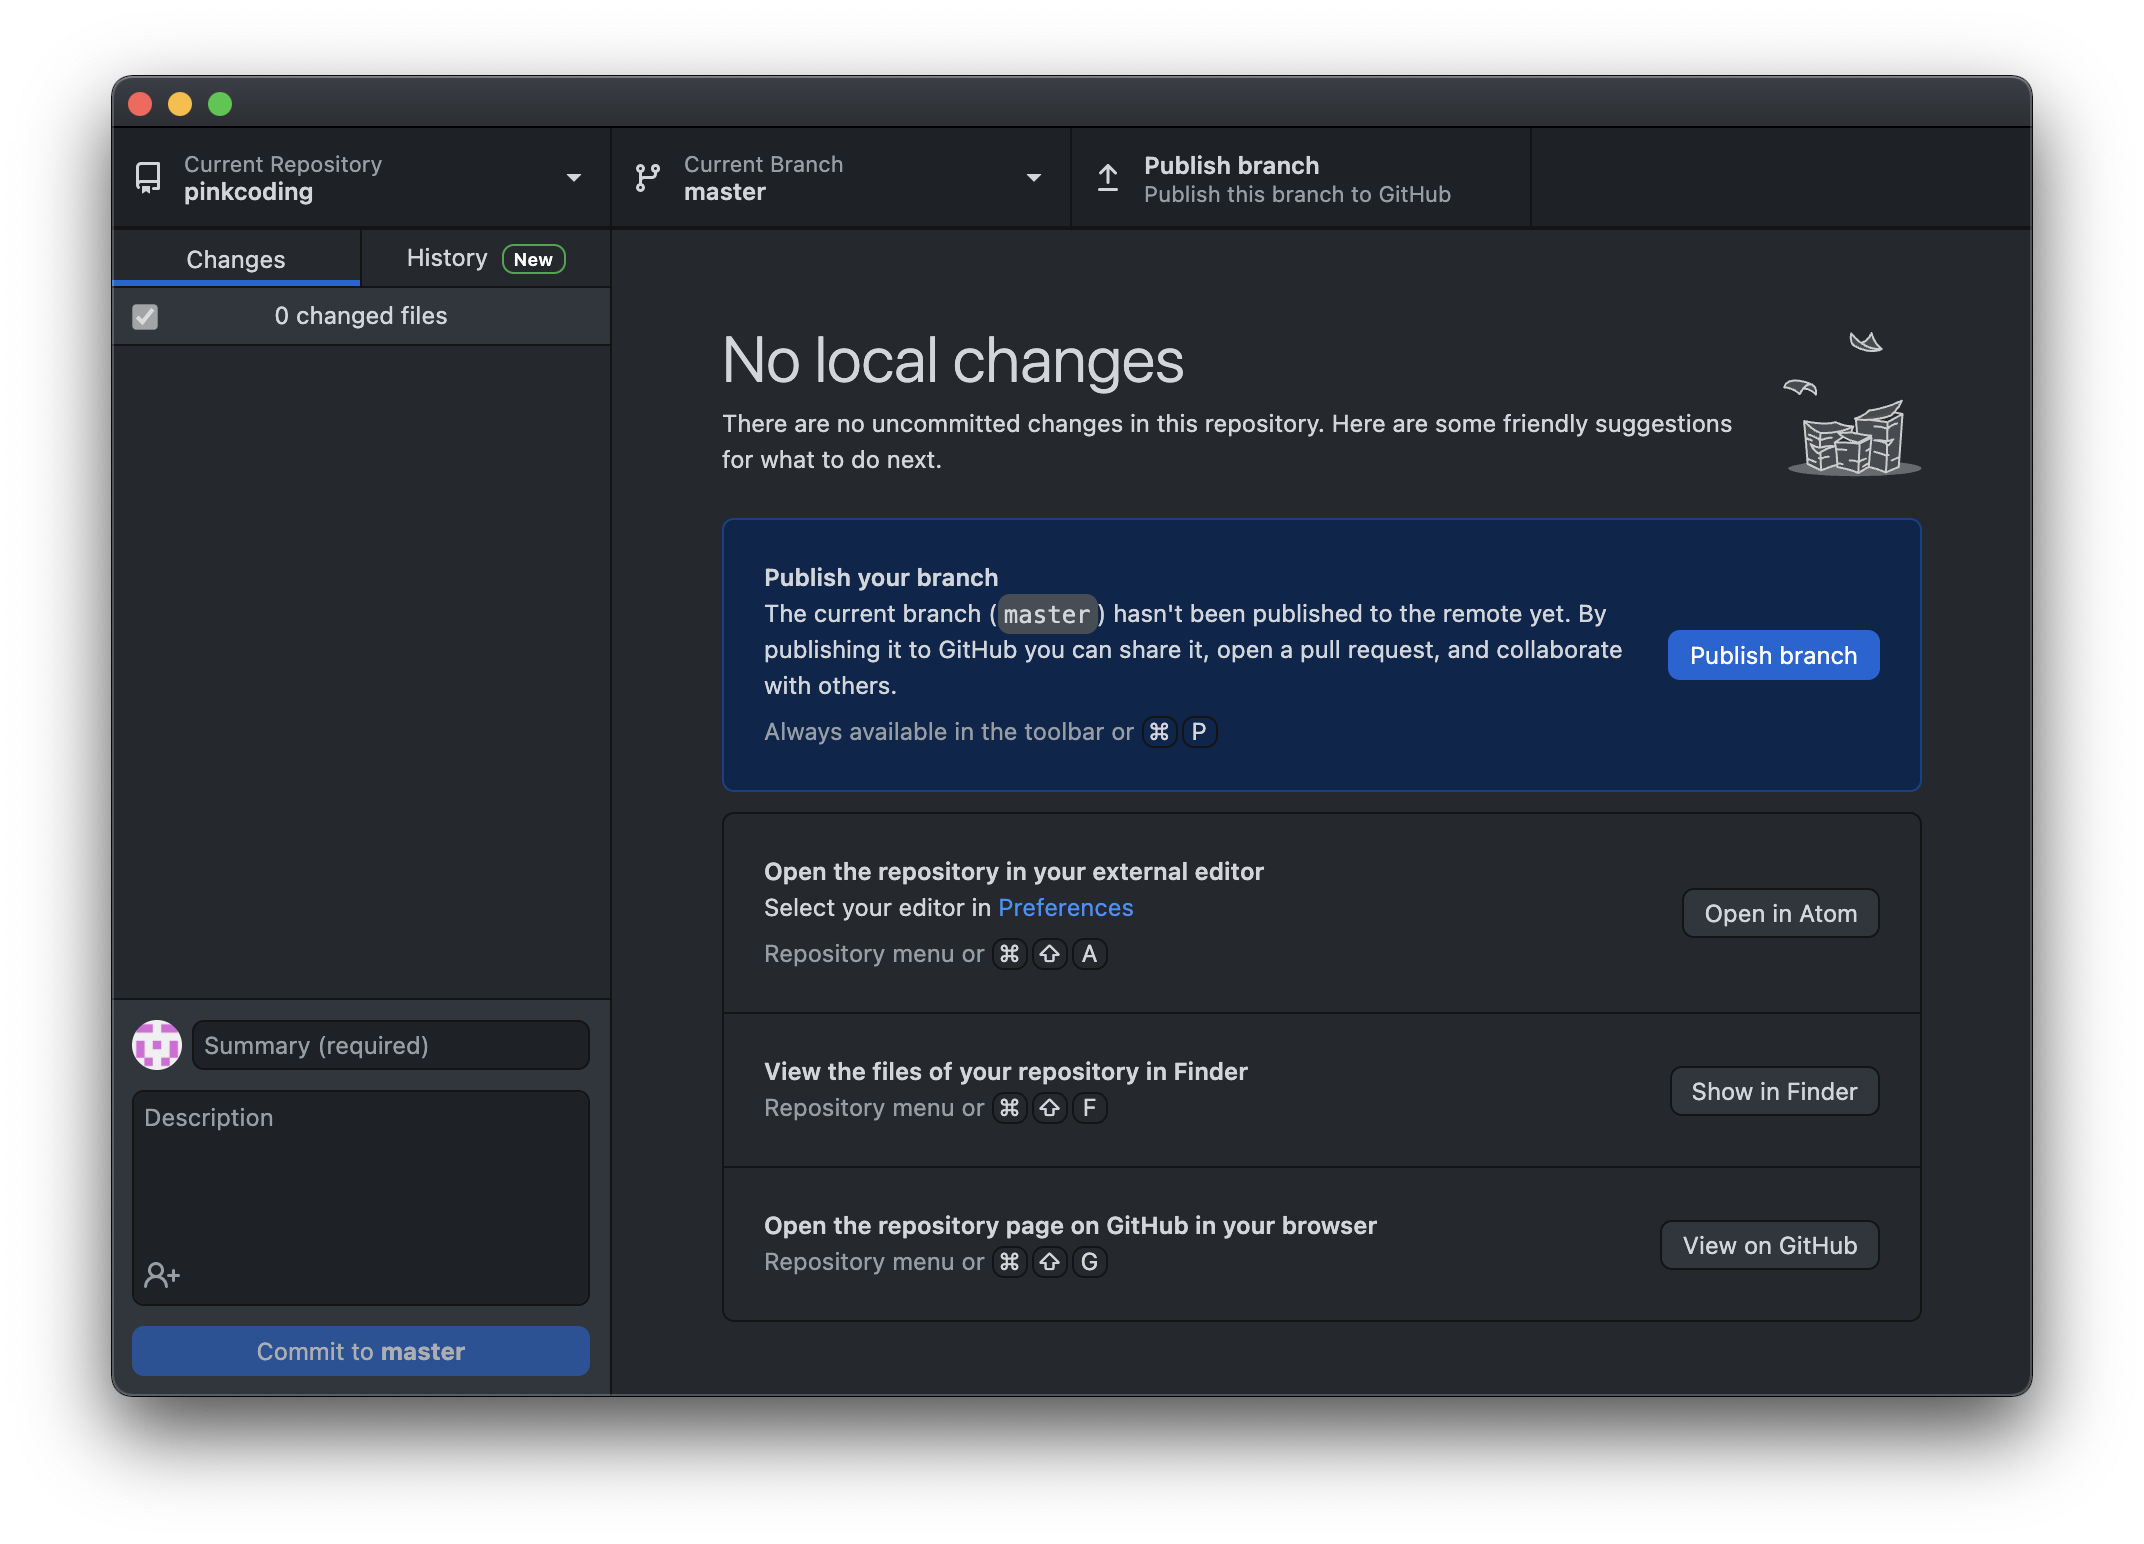Click the upload arrow icon for publishing
The image size is (2144, 1544).
[1108, 178]
